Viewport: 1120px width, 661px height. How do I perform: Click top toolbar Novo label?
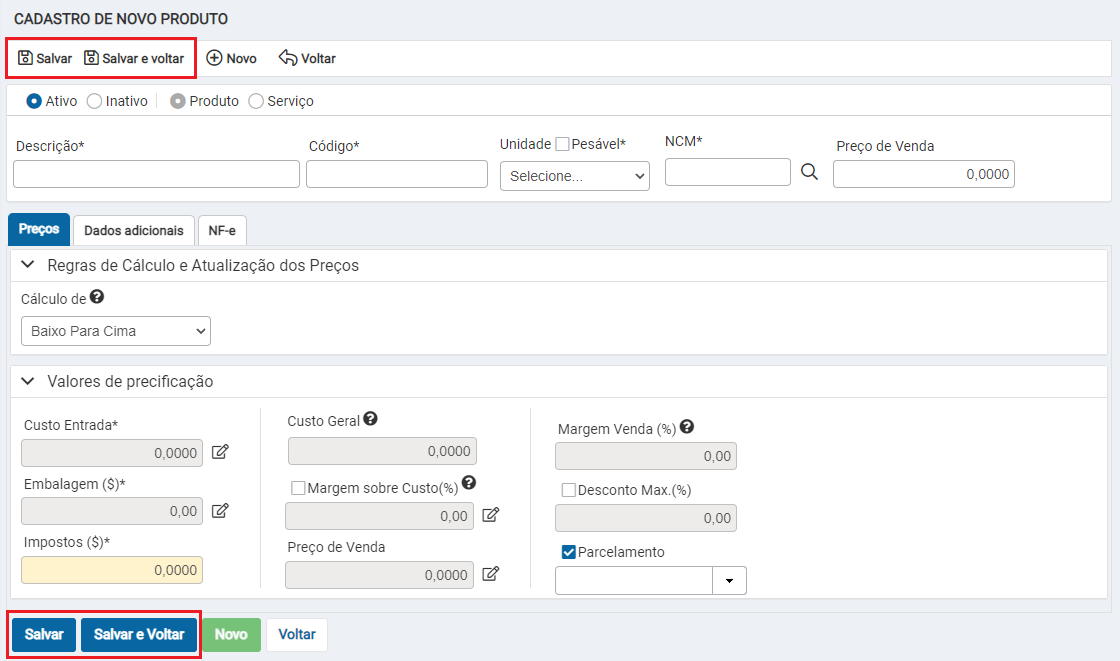tap(241, 59)
